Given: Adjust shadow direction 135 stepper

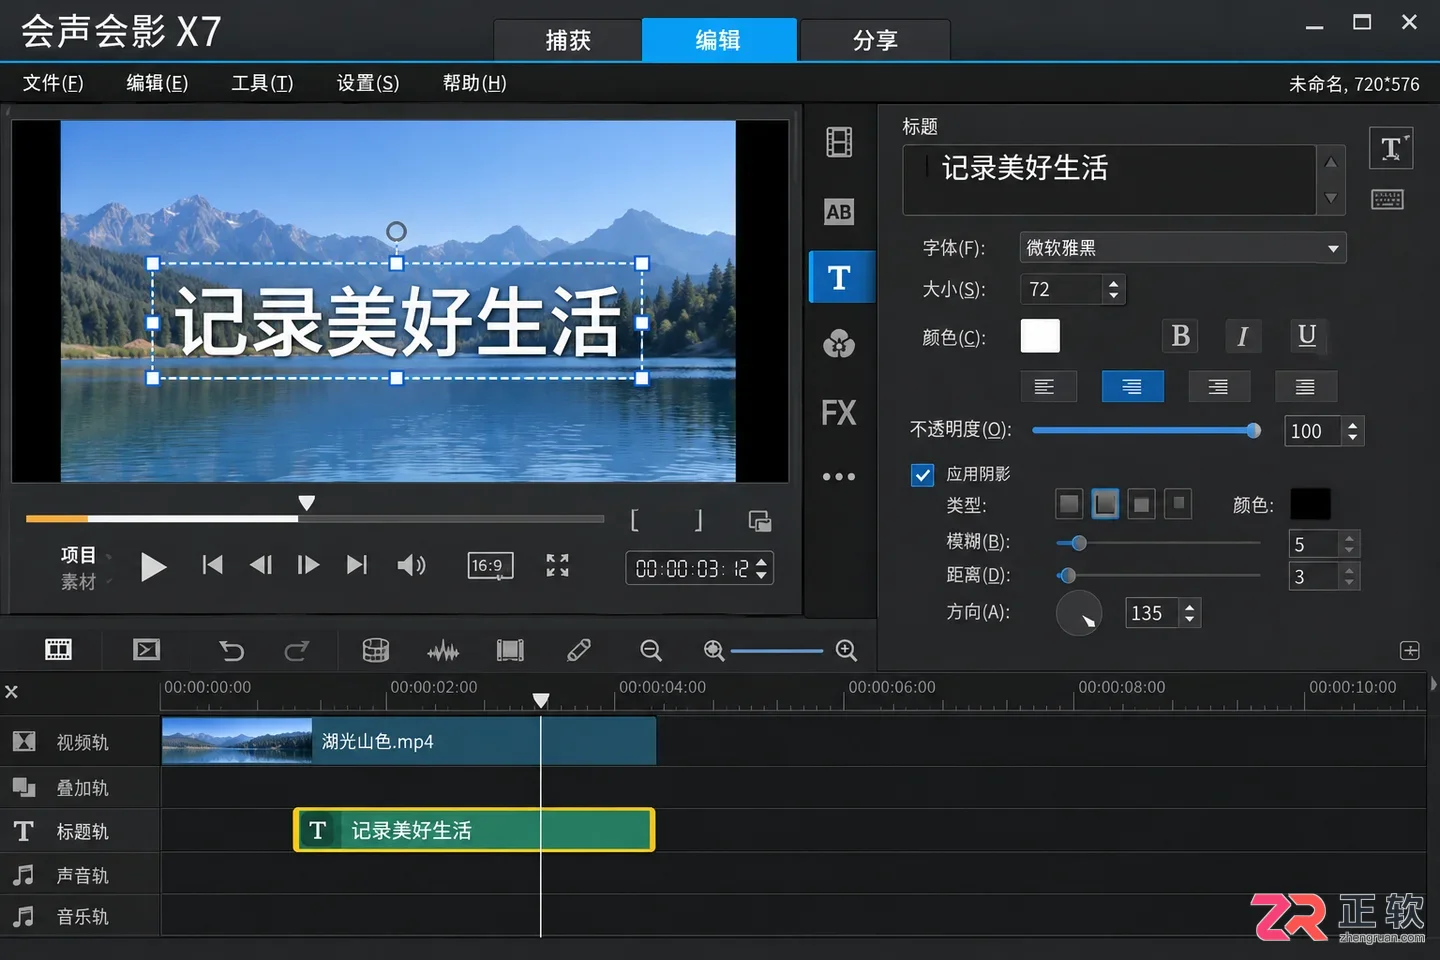Looking at the screenshot, I should pos(1189,613).
